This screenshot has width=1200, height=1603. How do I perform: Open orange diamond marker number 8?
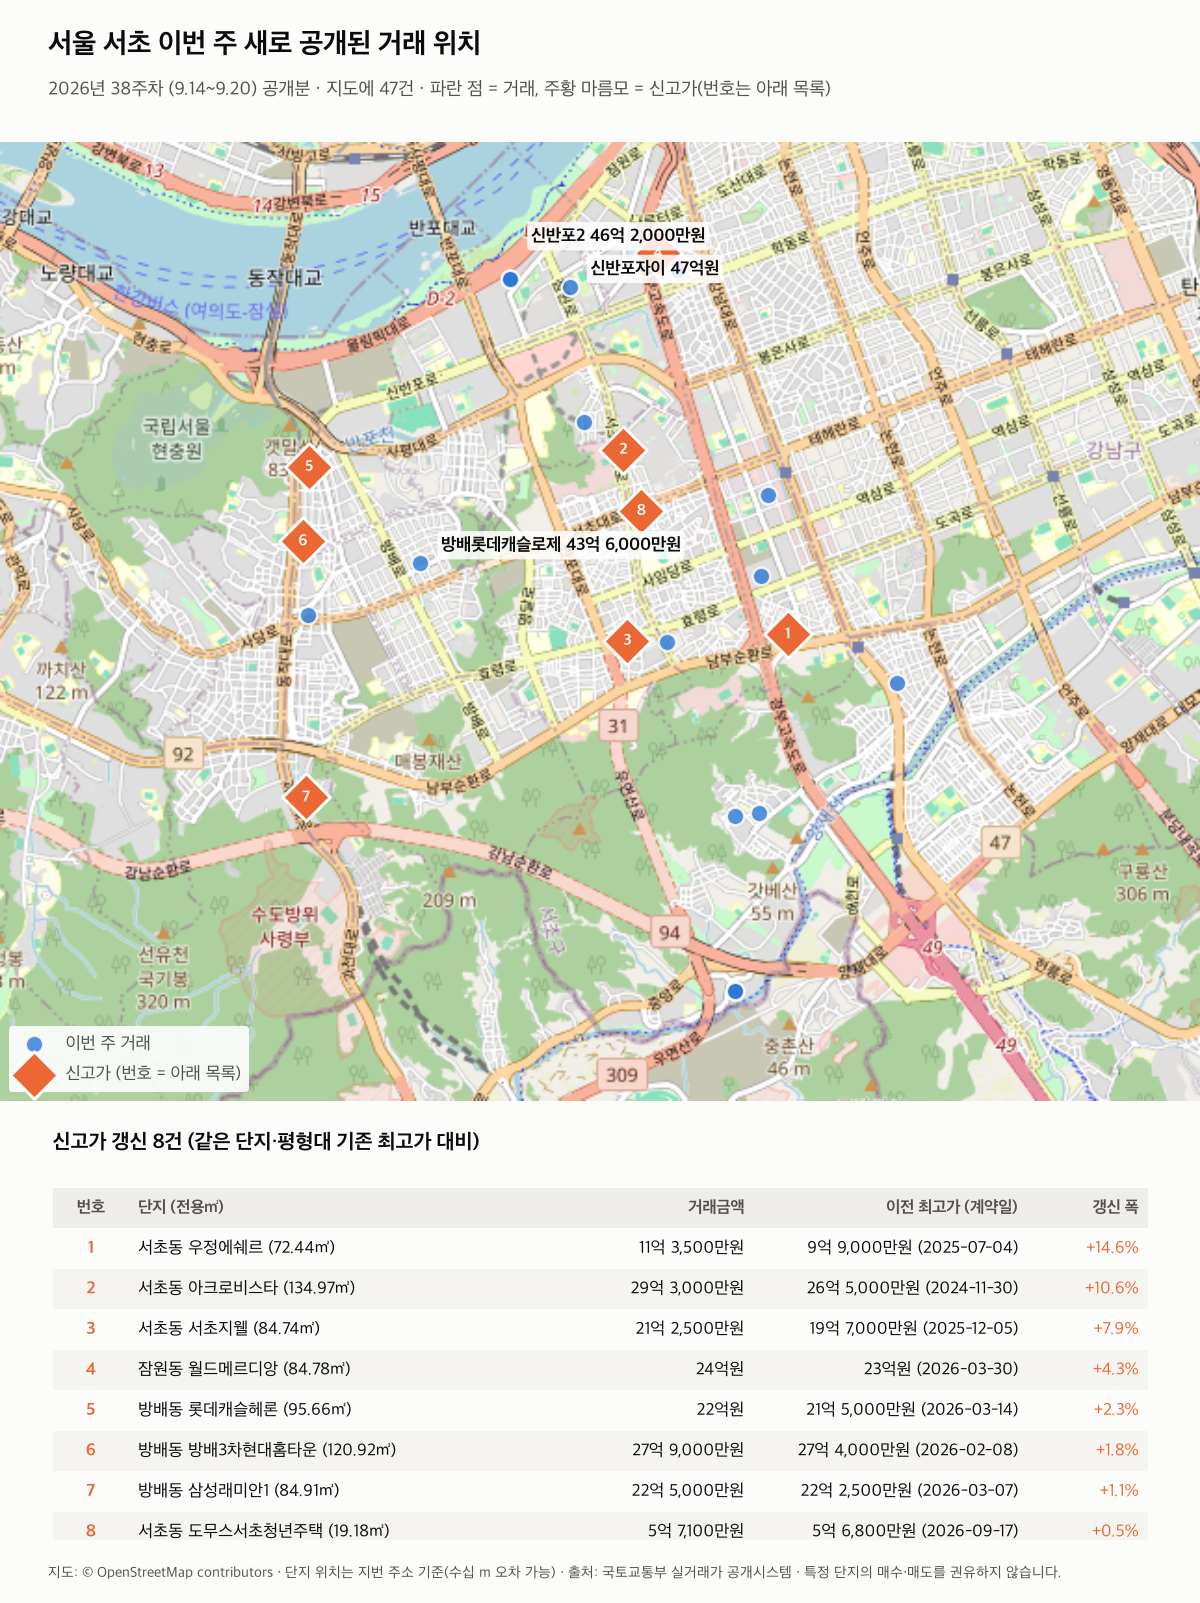point(641,510)
